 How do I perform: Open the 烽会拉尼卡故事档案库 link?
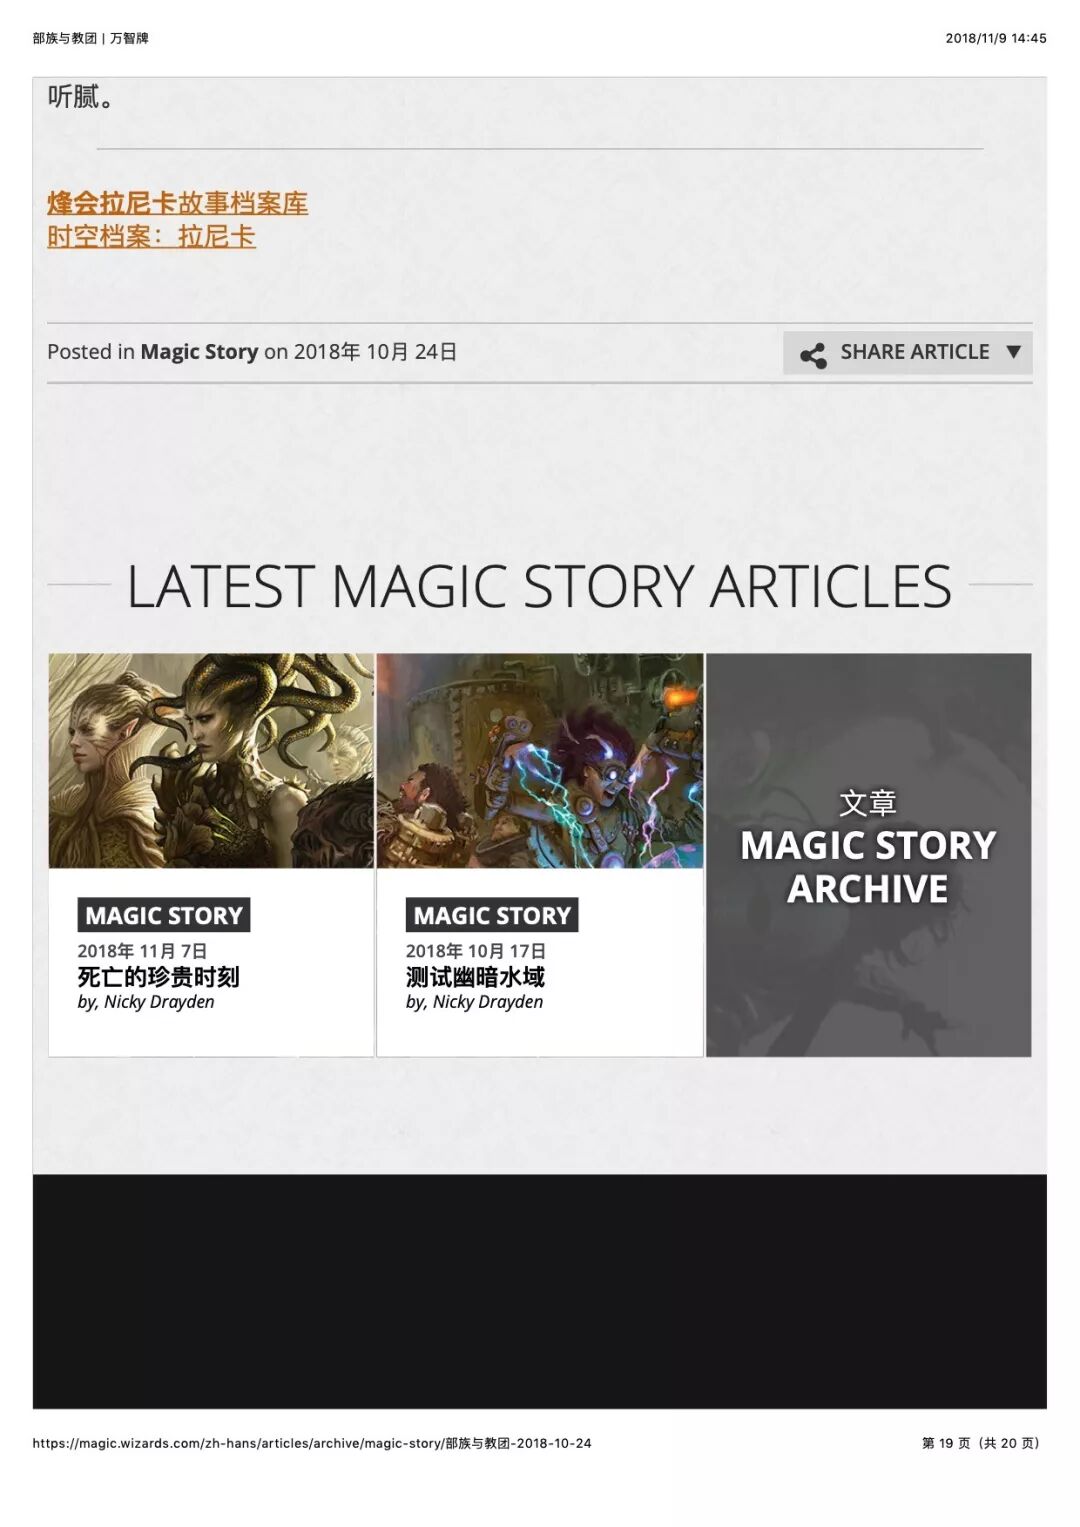click(x=177, y=203)
